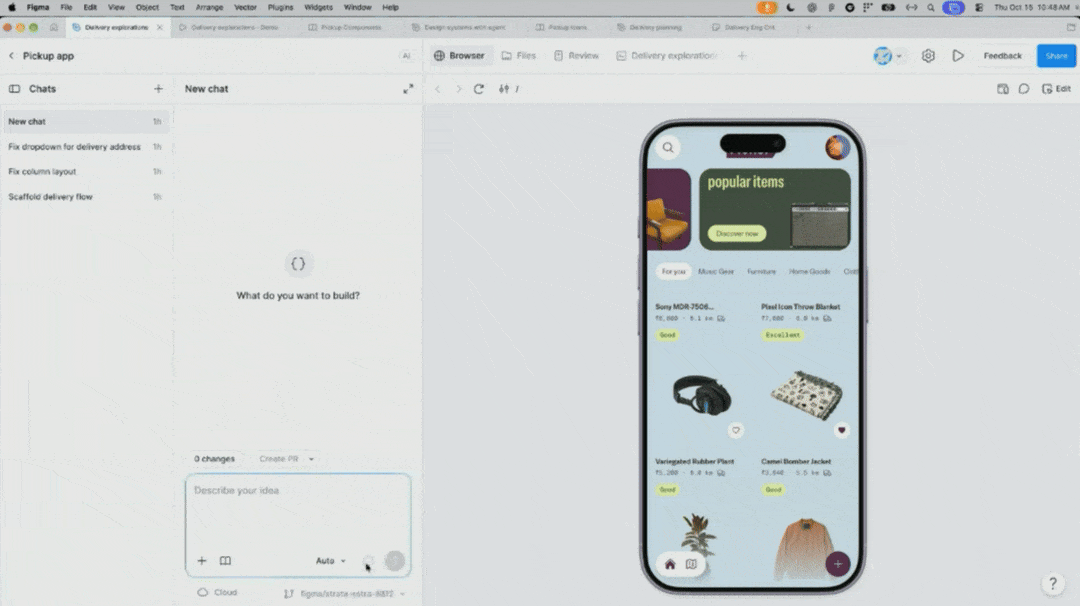Click the Feedback button
The image size is (1080, 606).
1003,56
